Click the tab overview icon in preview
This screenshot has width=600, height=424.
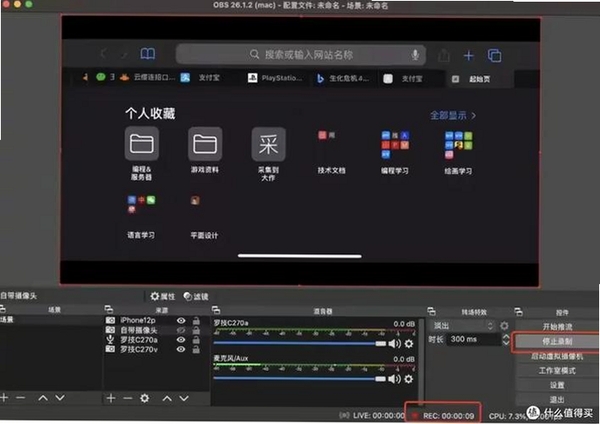coord(494,55)
